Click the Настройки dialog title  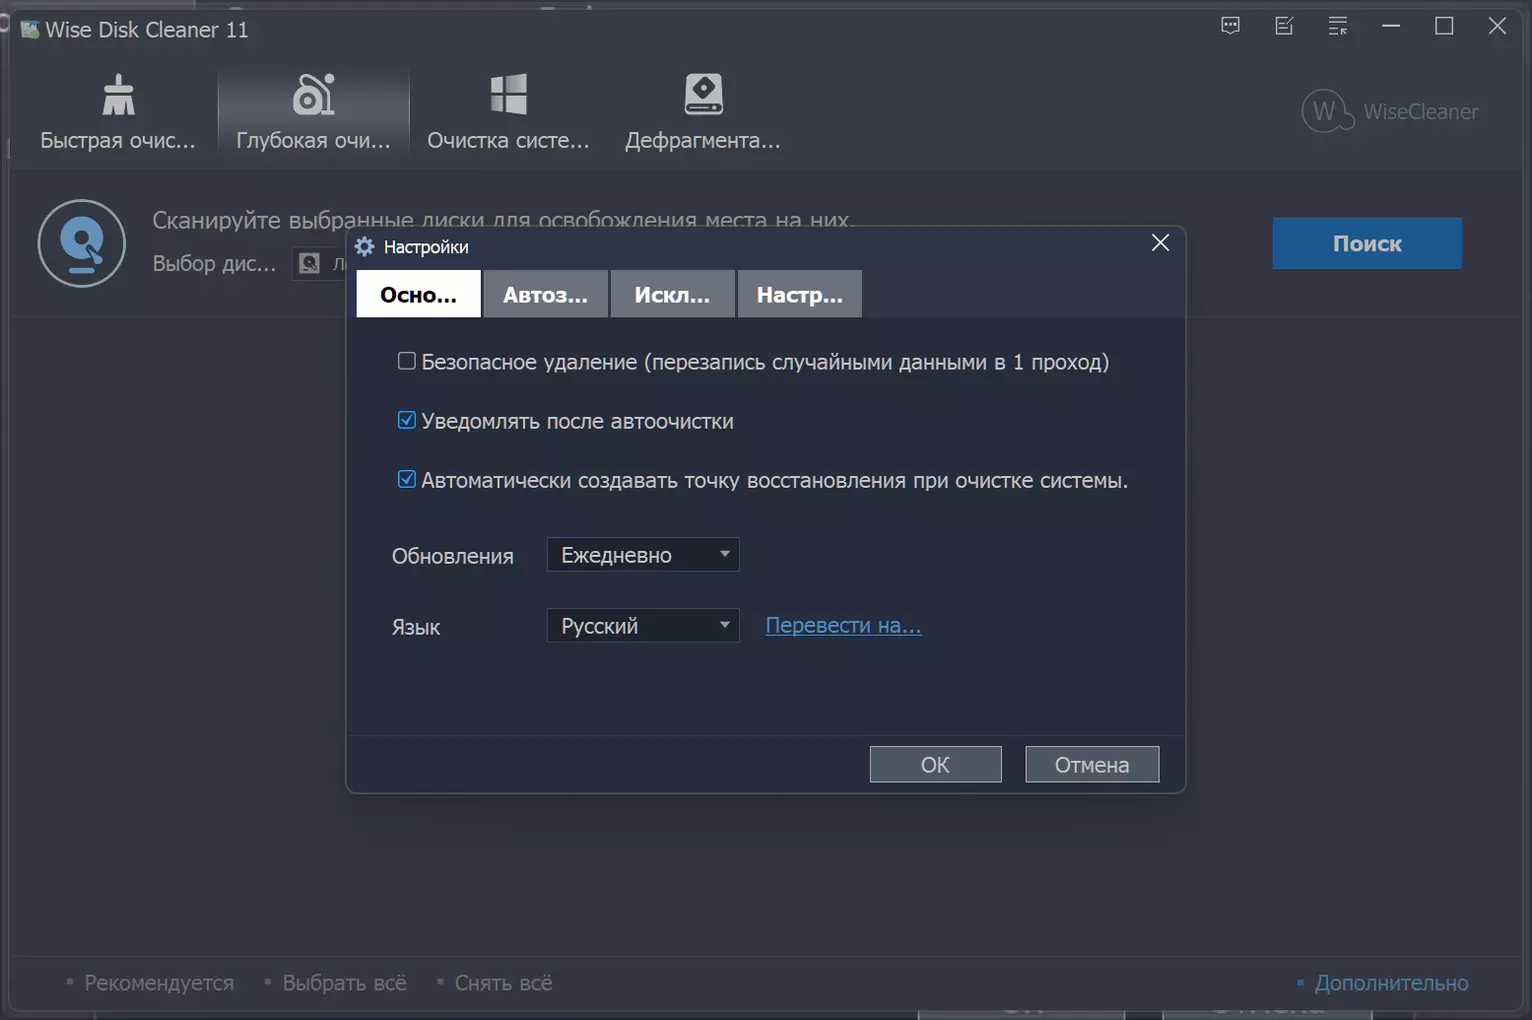point(426,247)
